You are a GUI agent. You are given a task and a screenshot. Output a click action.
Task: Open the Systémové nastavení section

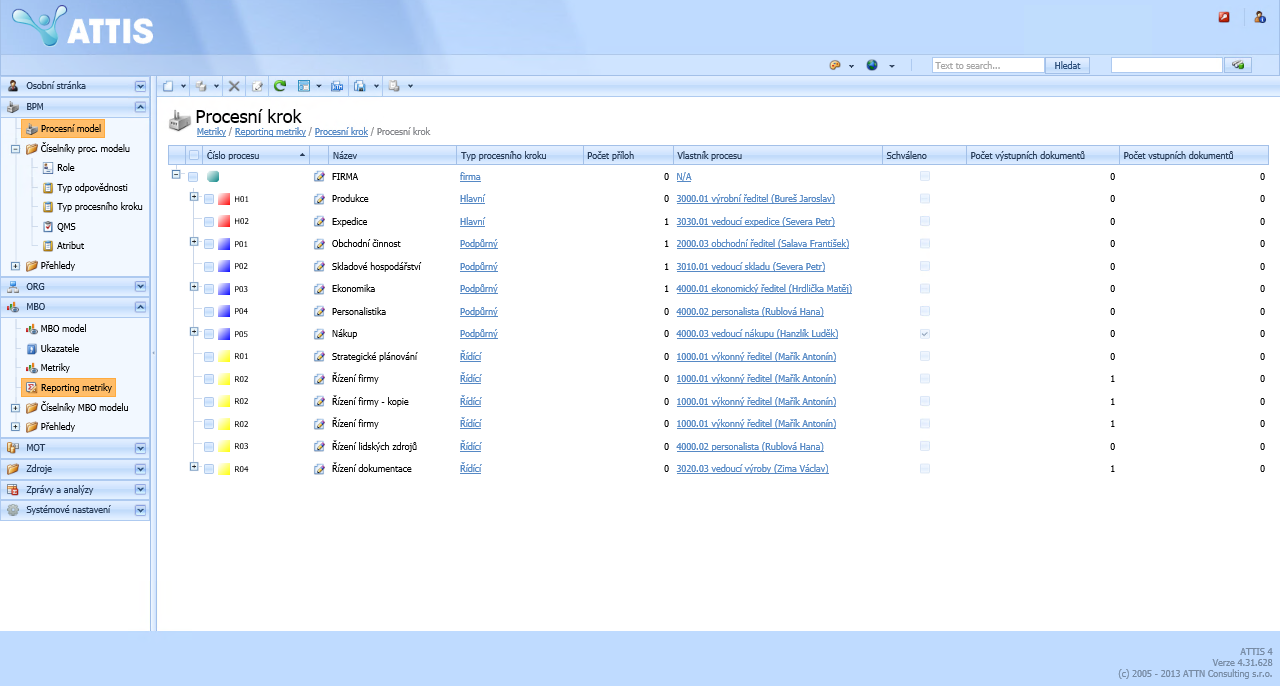click(75, 510)
